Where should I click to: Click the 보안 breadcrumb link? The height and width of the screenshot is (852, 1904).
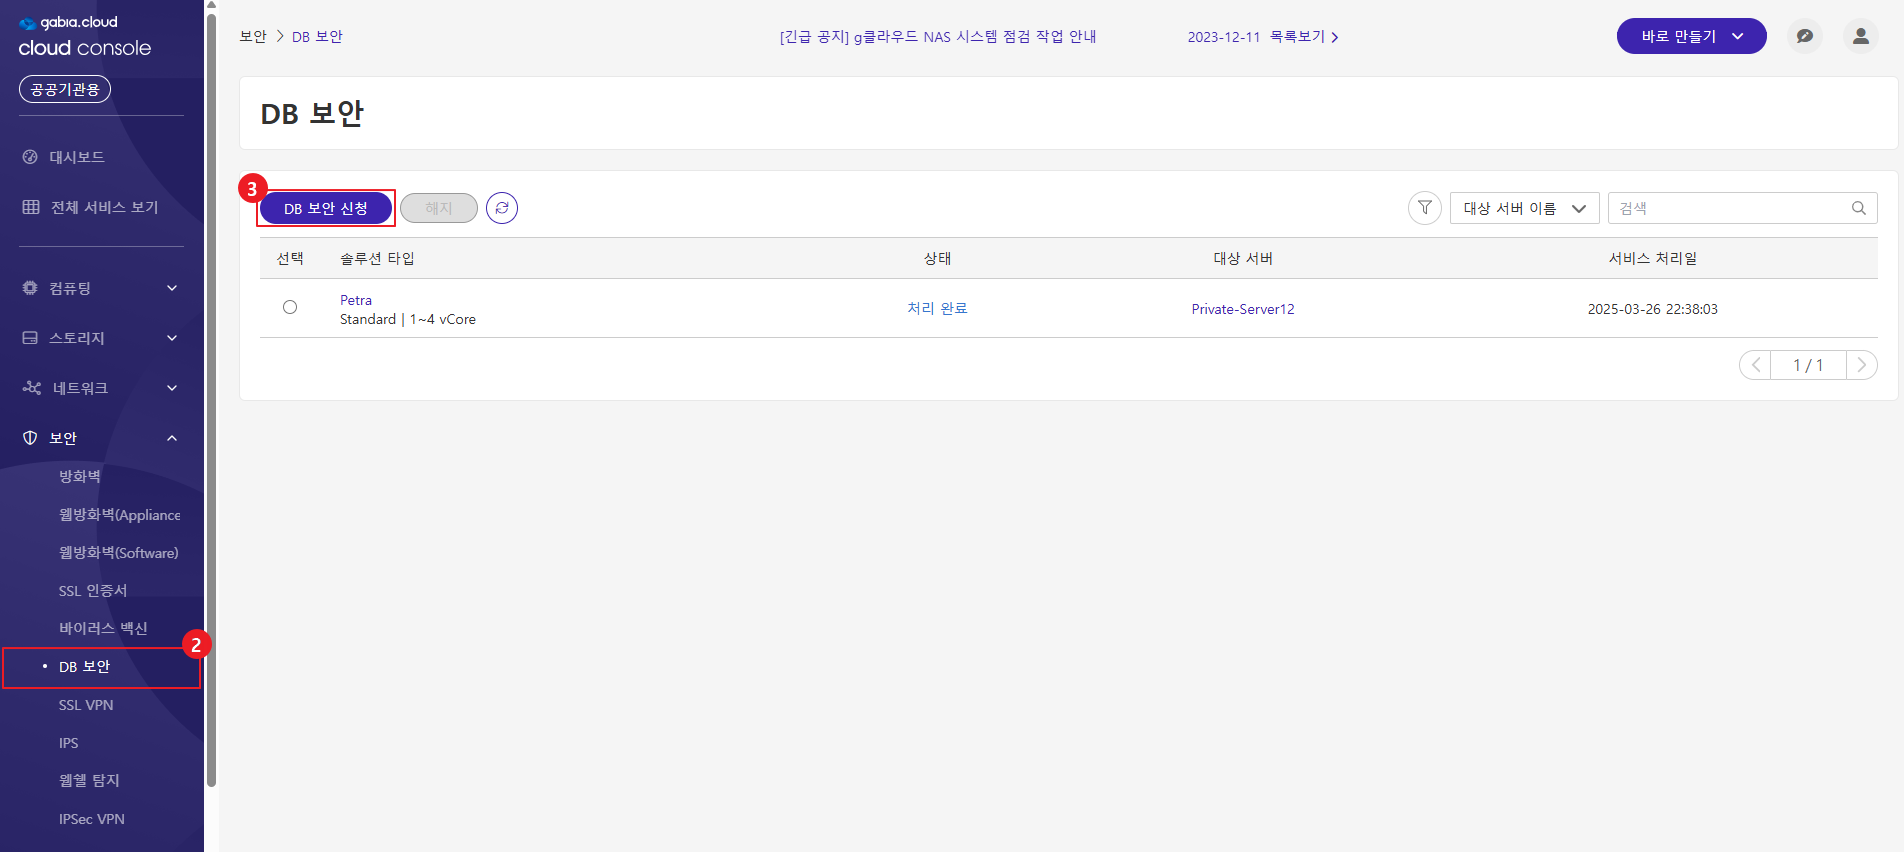(253, 36)
